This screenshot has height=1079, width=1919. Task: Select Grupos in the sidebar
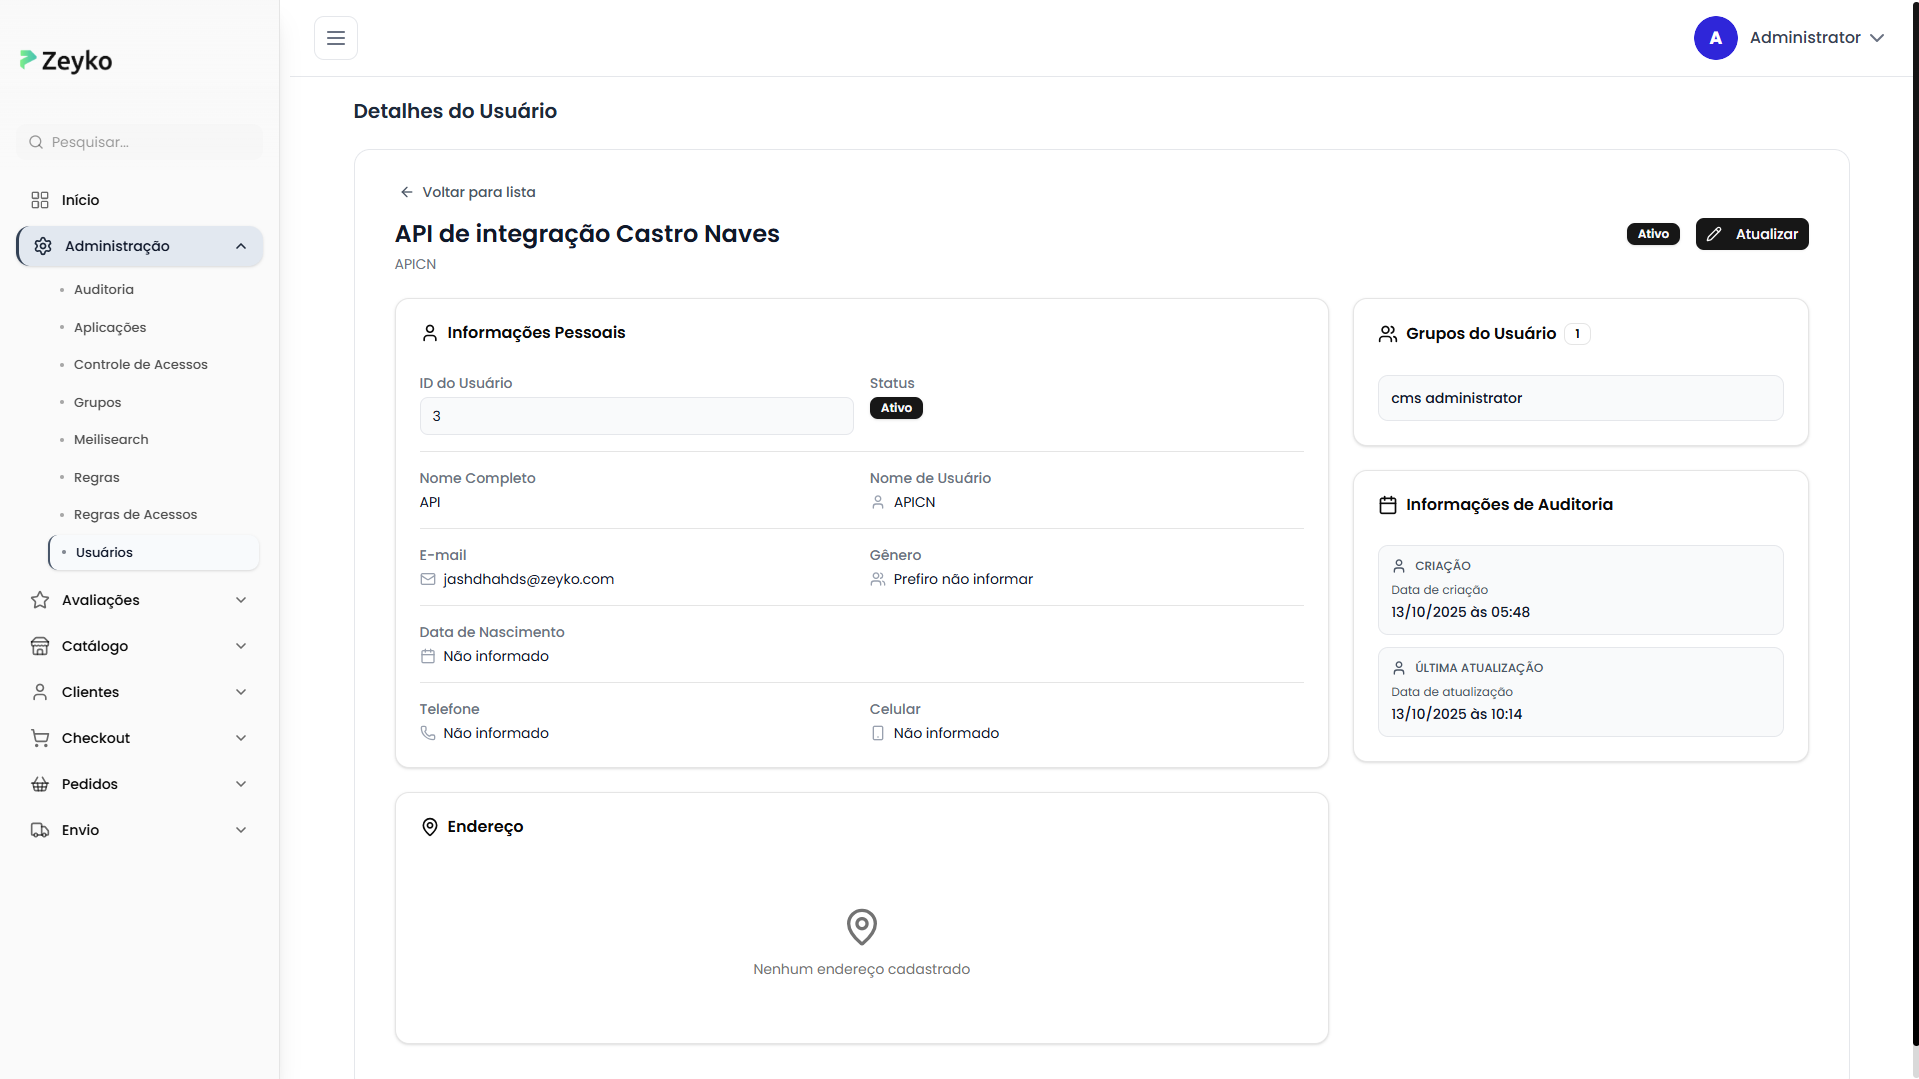coord(98,402)
